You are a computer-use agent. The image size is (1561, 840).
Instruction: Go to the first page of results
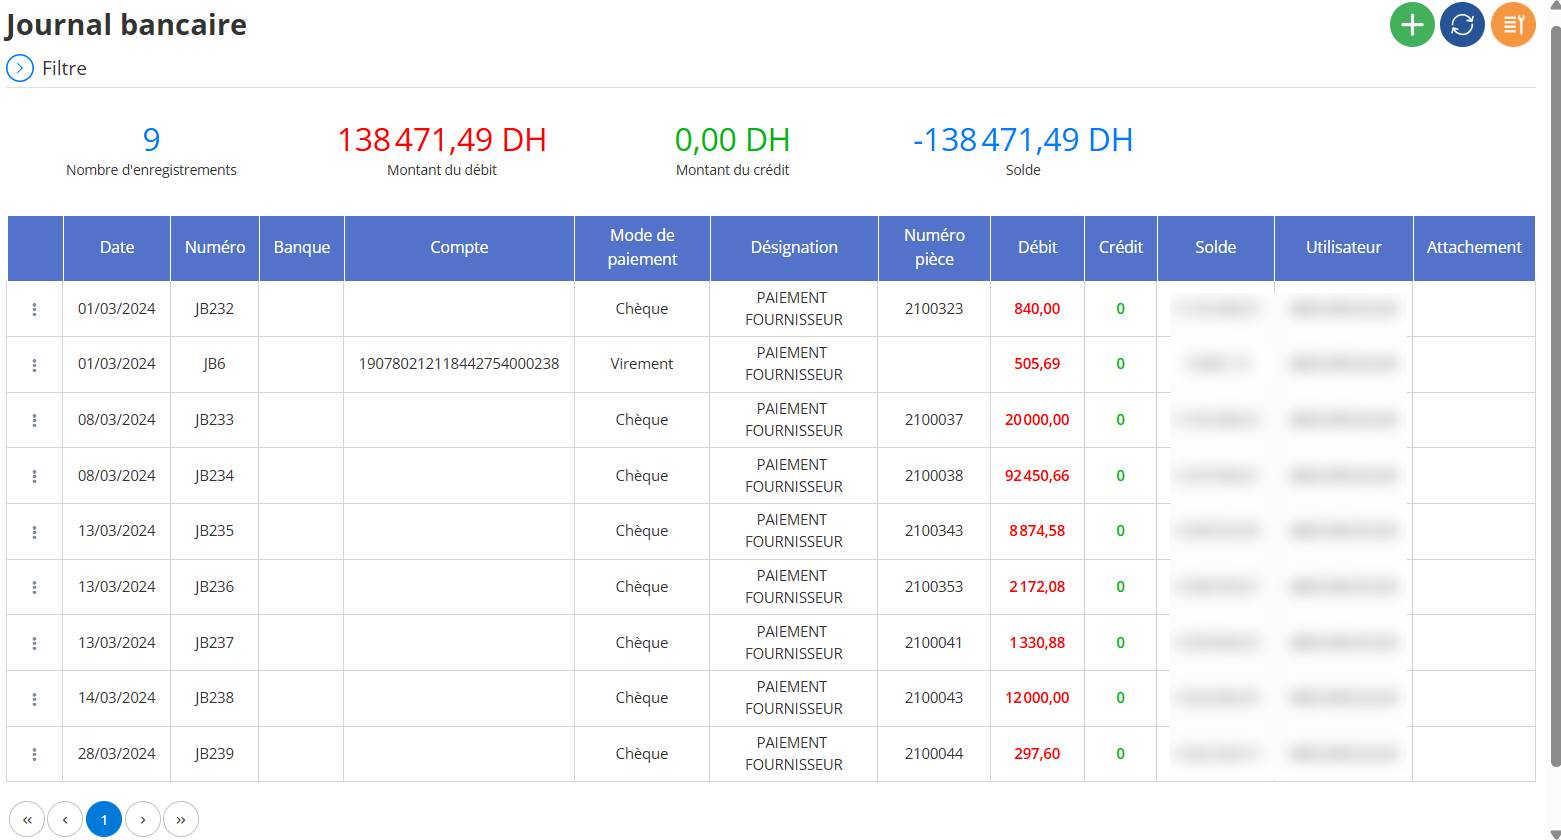pos(27,820)
